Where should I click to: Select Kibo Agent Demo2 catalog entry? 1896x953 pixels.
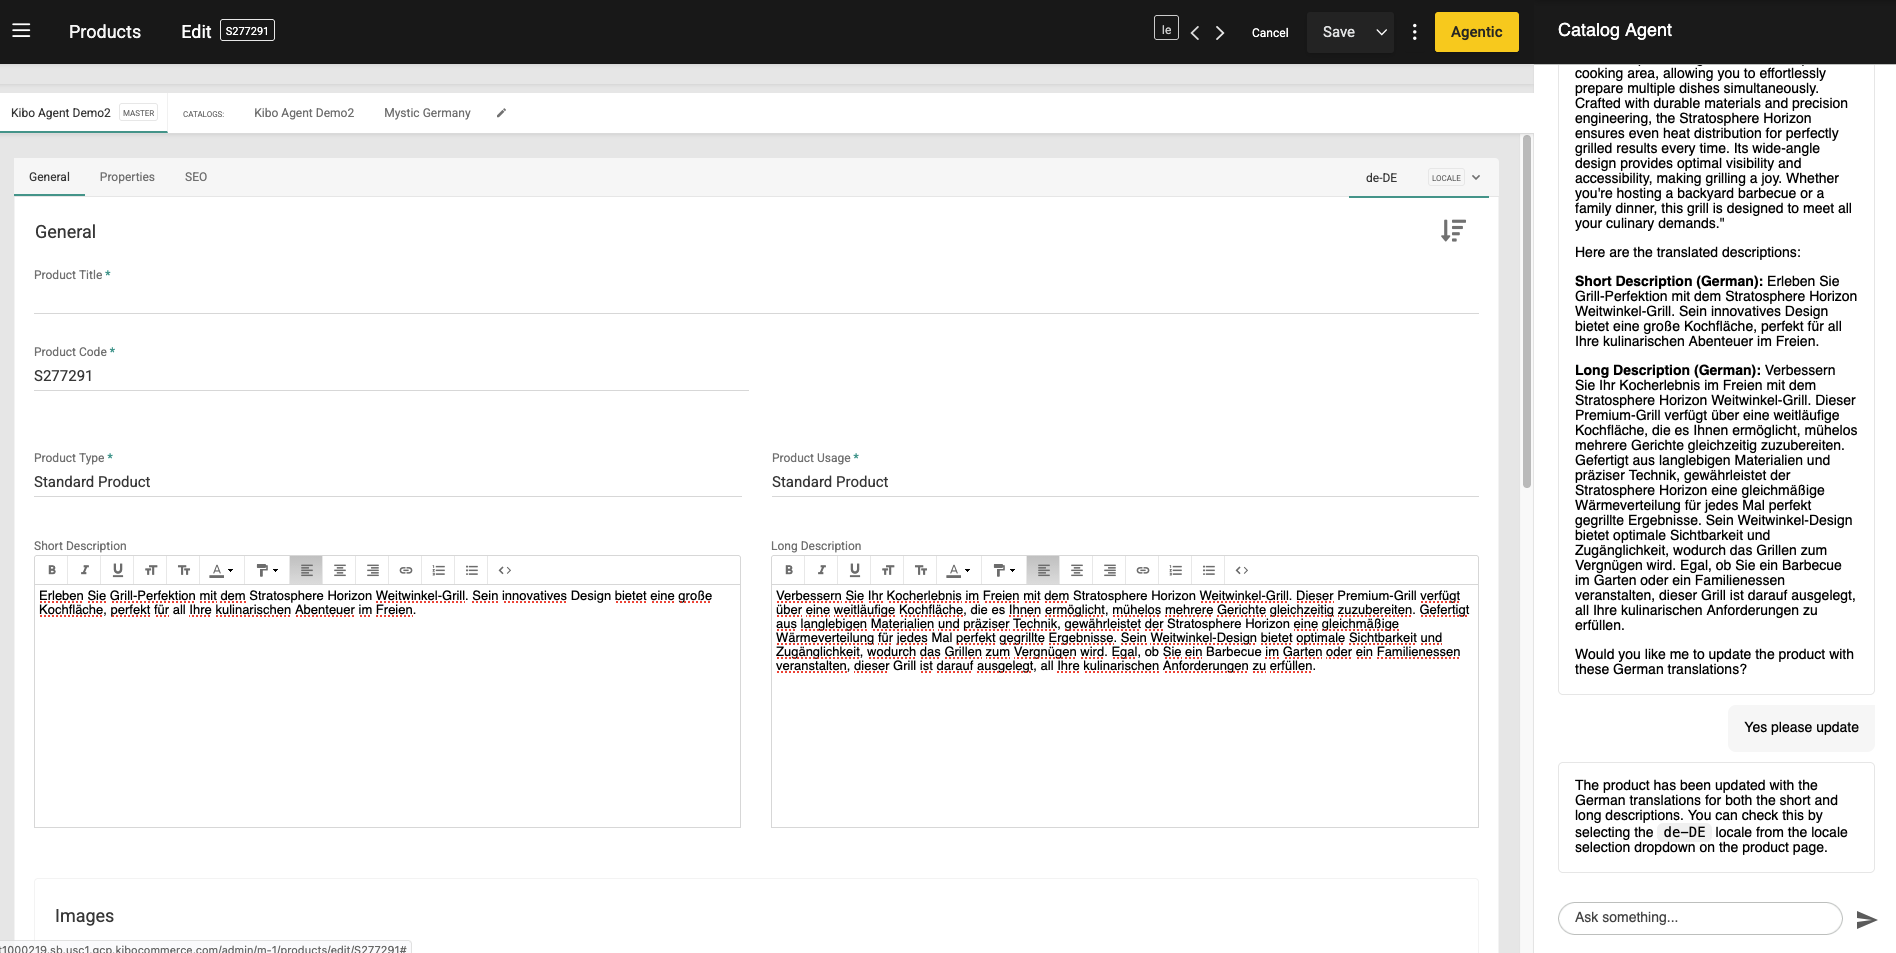(x=304, y=113)
